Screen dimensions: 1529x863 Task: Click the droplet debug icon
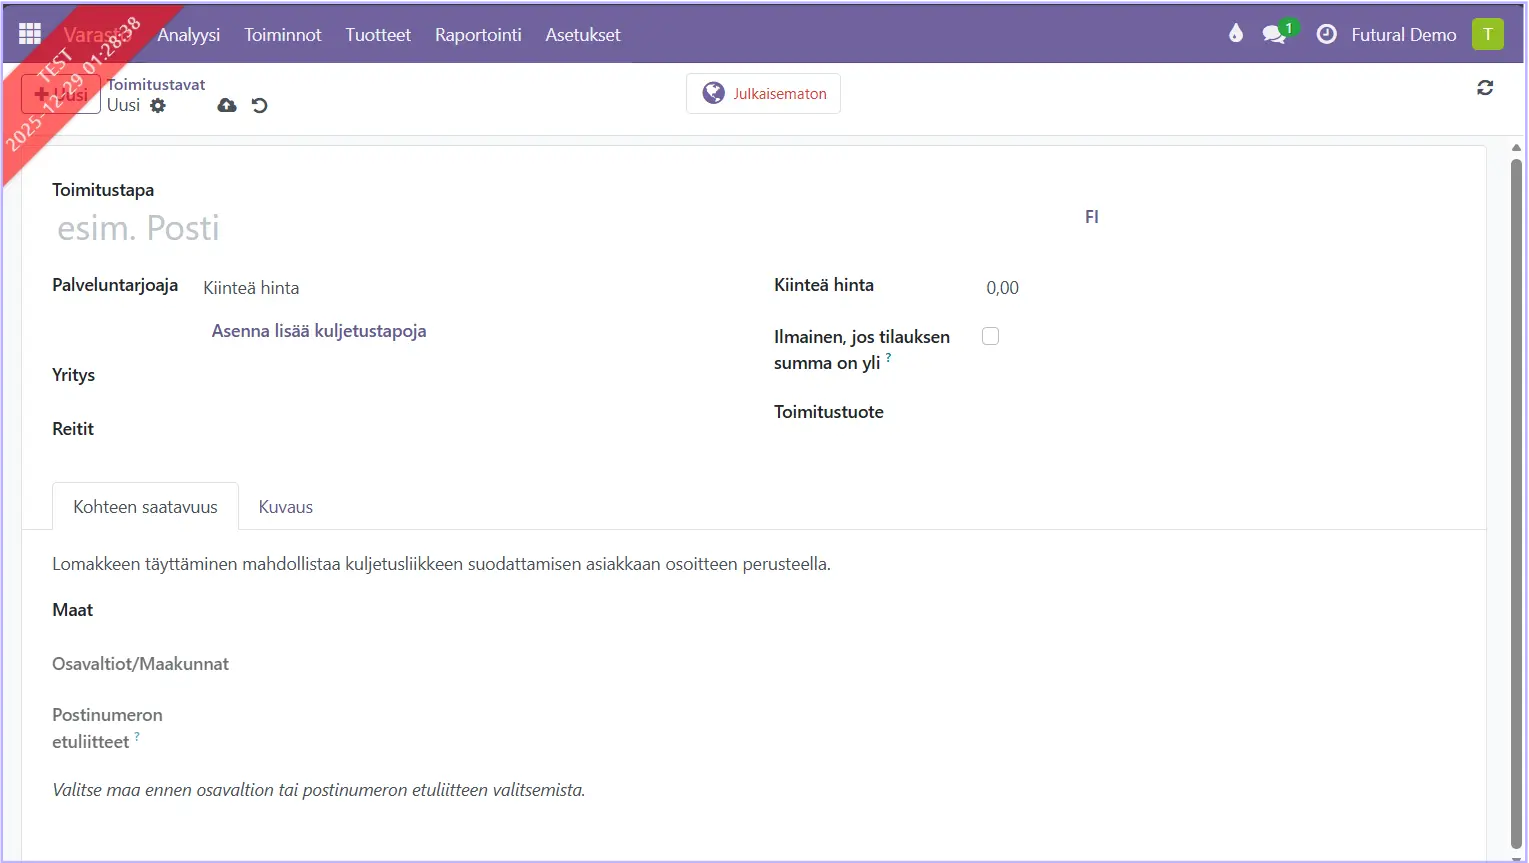tap(1236, 34)
